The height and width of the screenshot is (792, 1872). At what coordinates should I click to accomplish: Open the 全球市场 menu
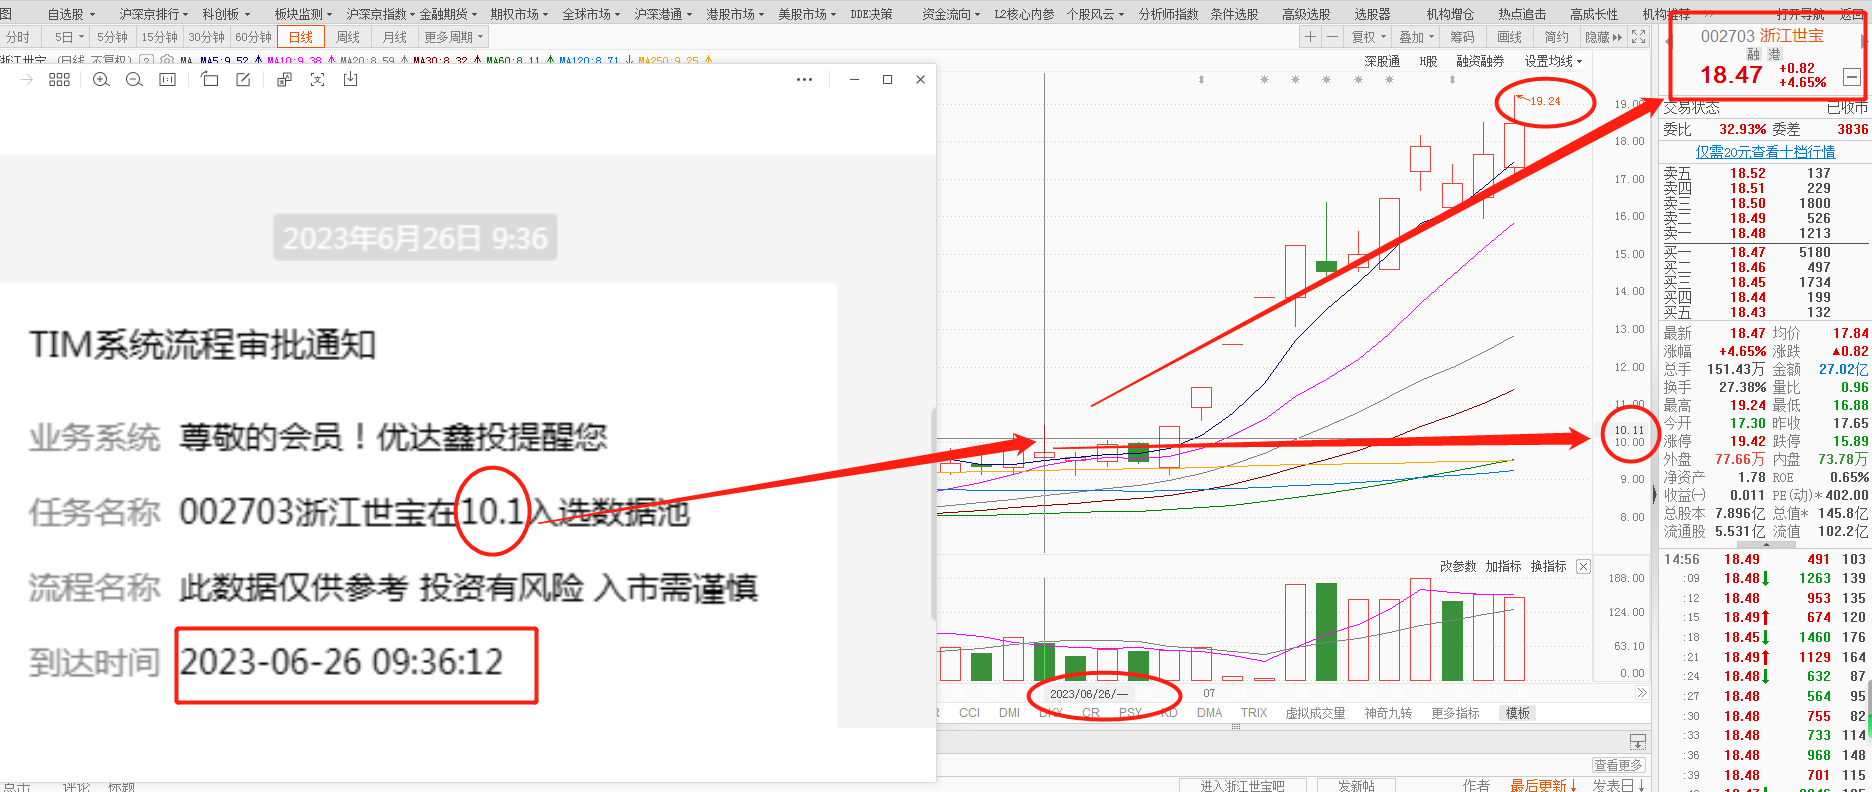click(591, 14)
